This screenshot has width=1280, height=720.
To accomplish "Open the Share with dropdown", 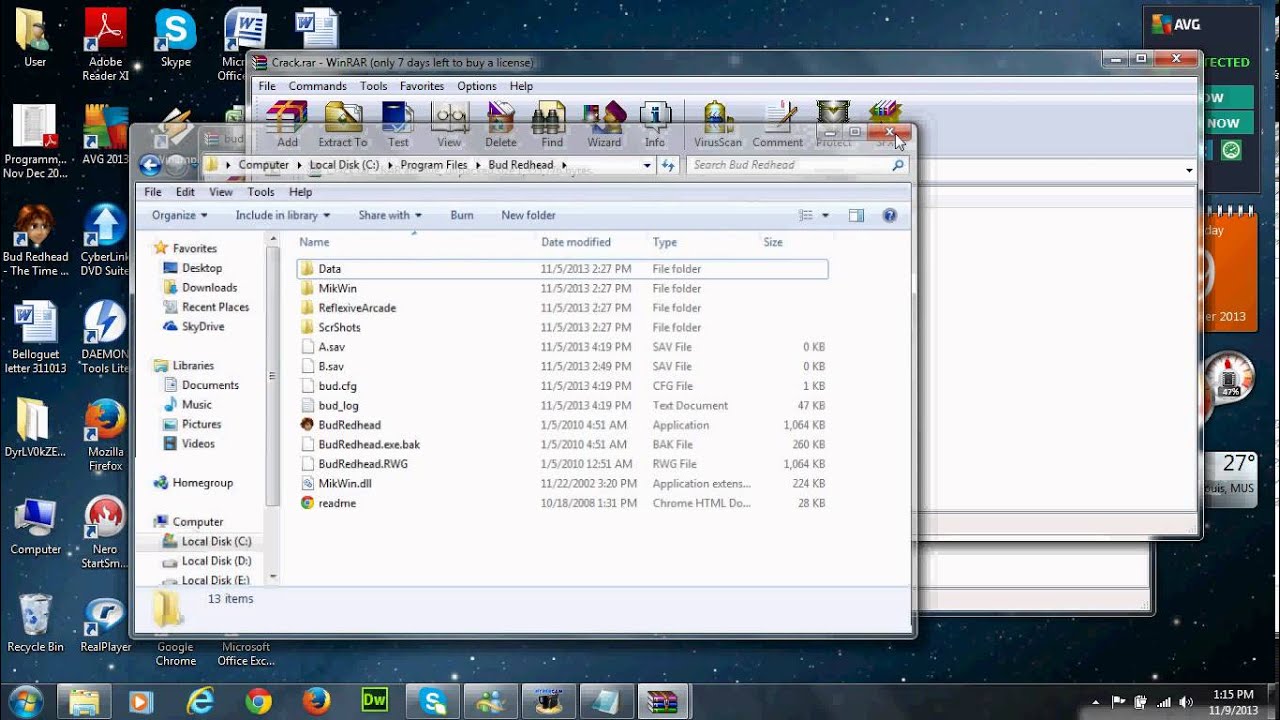I will (390, 215).
